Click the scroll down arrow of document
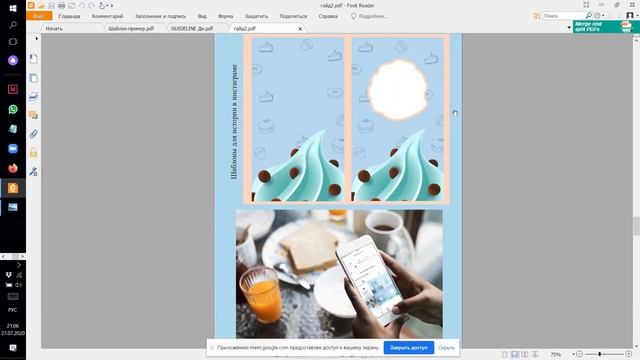This screenshot has width=640, height=360. click(x=636, y=346)
